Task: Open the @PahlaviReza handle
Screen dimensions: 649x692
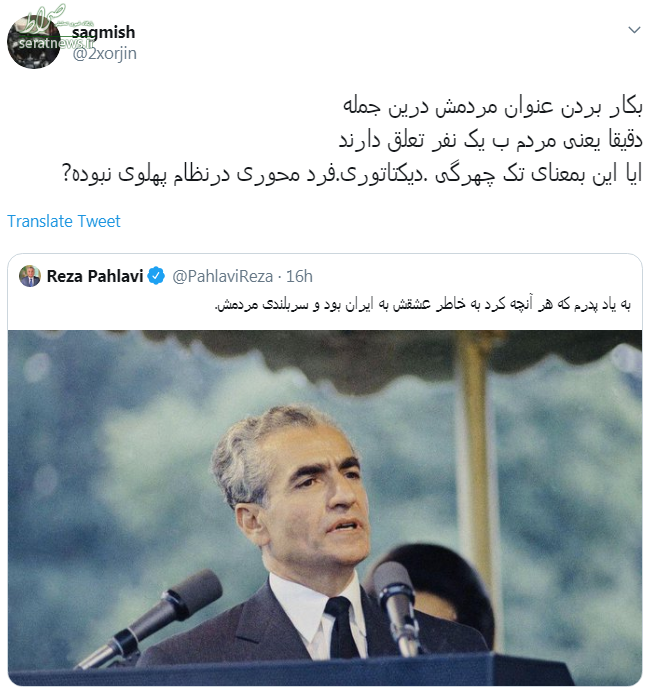Action: (x=222, y=276)
